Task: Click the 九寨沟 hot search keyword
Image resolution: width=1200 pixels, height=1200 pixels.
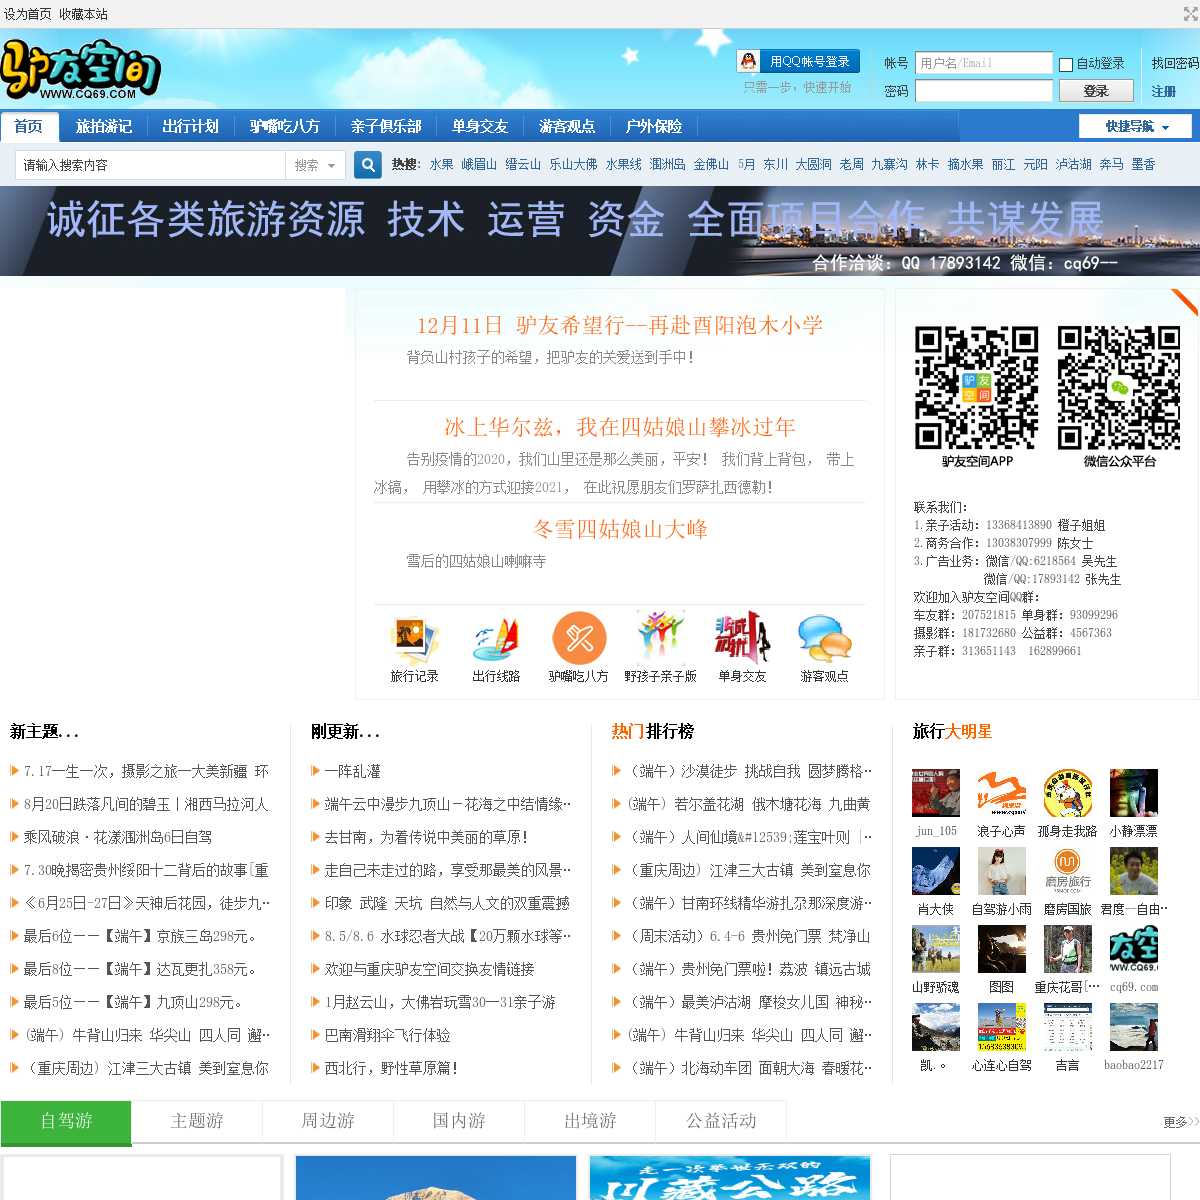Action: click(x=889, y=164)
